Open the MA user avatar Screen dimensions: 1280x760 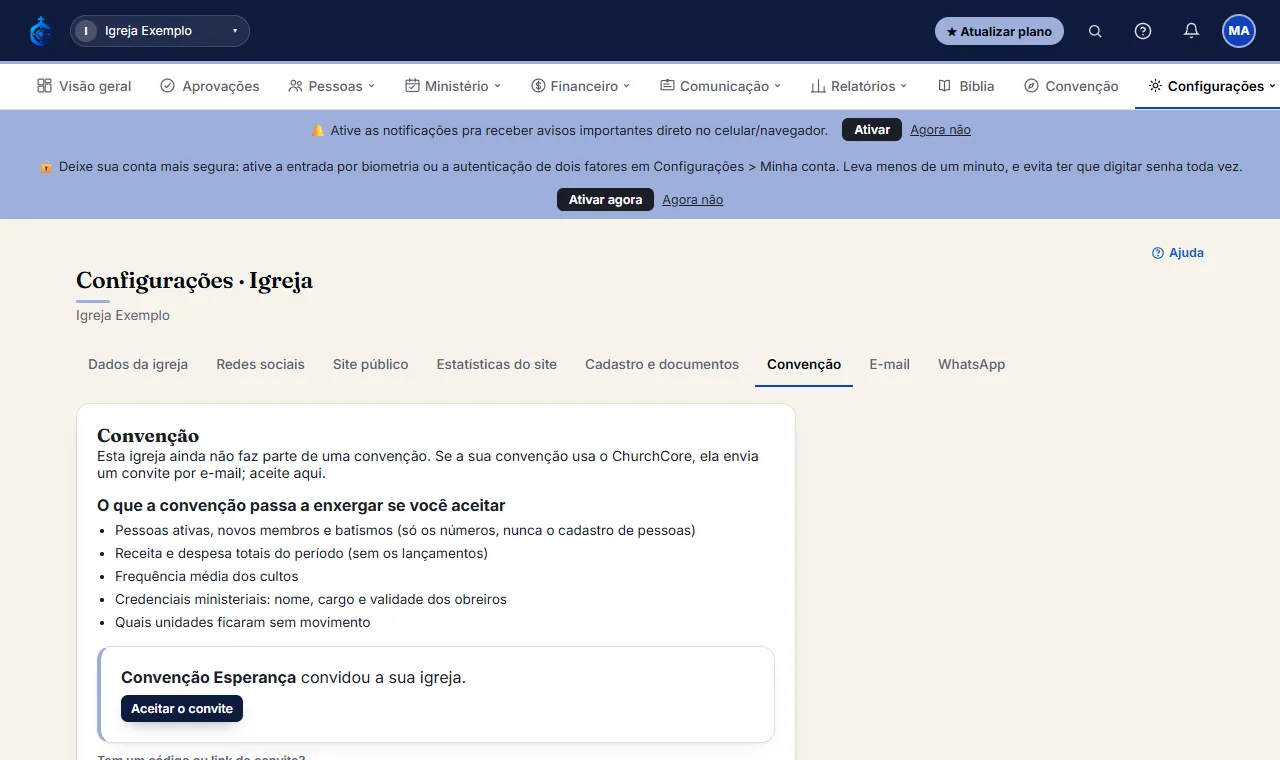1239,31
